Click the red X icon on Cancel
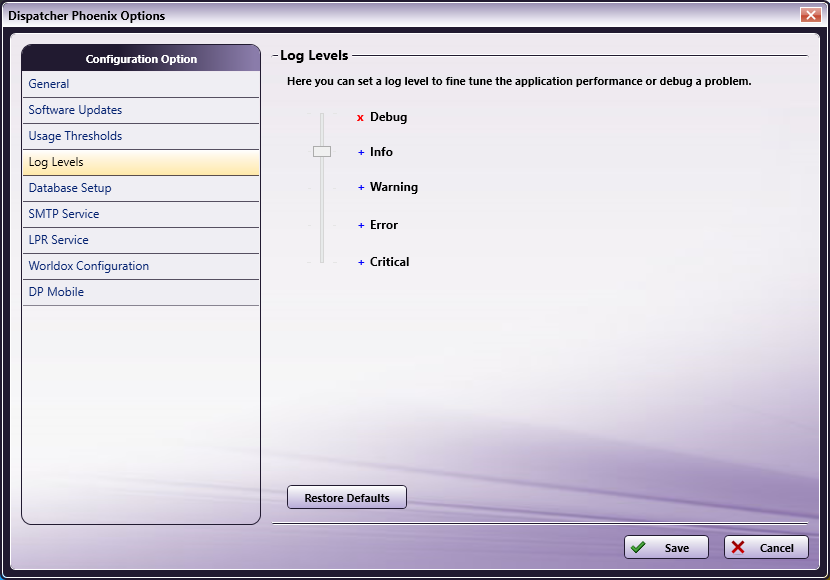 (738, 547)
